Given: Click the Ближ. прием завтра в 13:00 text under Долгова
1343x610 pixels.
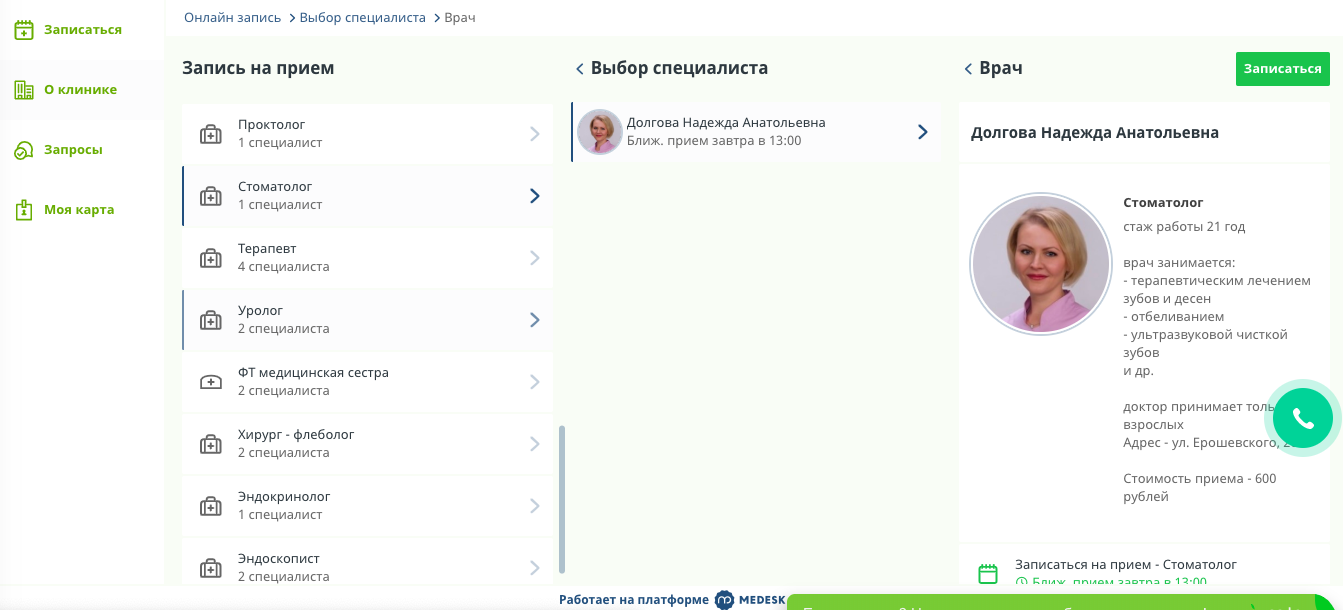Looking at the screenshot, I should click(x=714, y=141).
